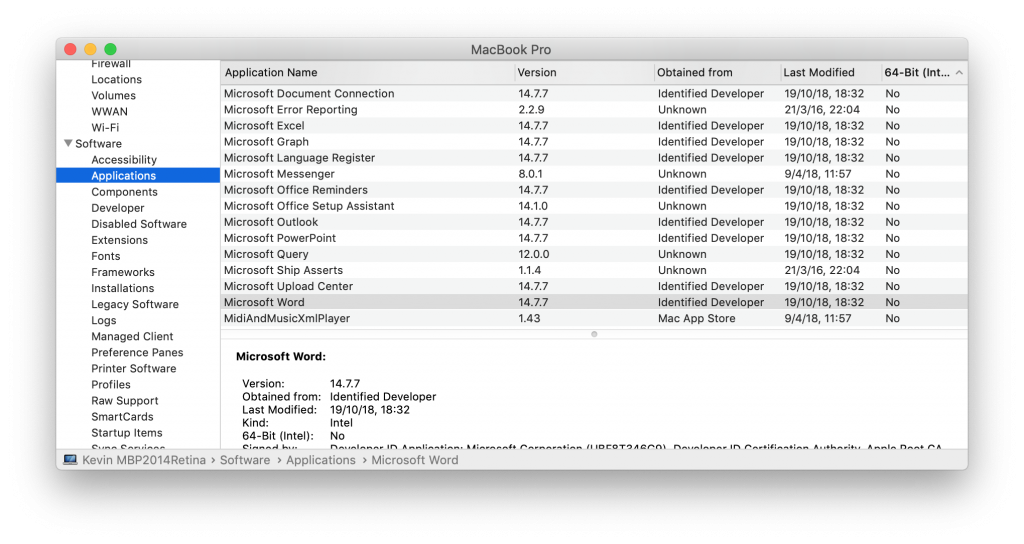Screen dimensions: 1024x544
Task: Select Microsoft Office Setup Assistant row
Action: coord(594,206)
